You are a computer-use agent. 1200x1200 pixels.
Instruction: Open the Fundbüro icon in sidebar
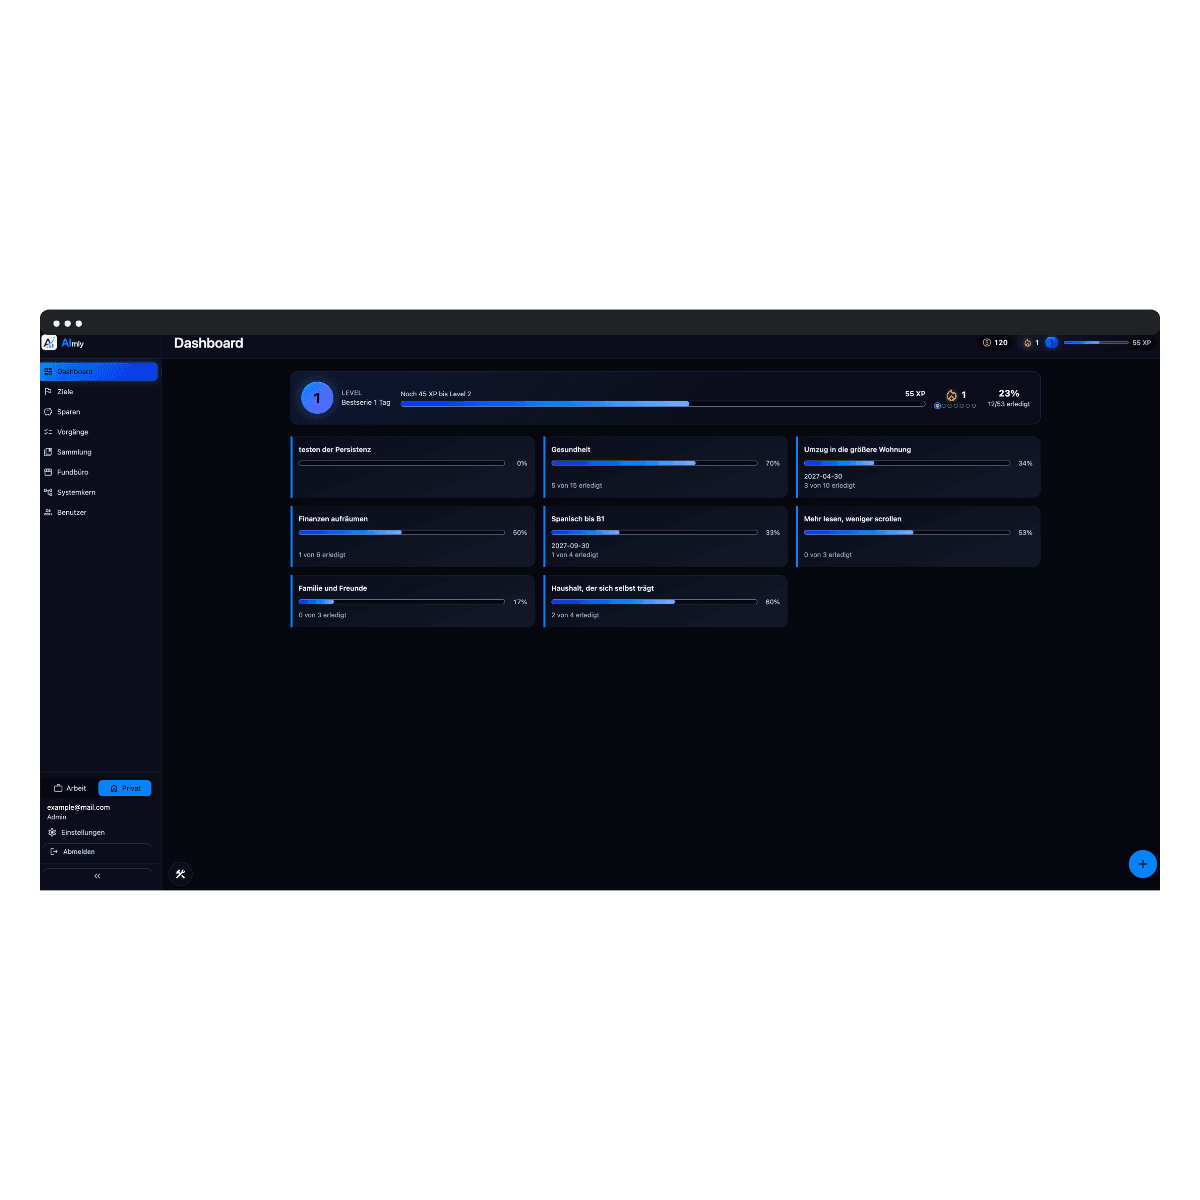click(x=48, y=472)
